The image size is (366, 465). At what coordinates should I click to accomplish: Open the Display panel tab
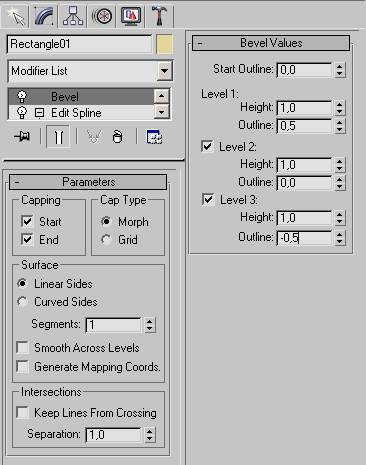[130, 16]
